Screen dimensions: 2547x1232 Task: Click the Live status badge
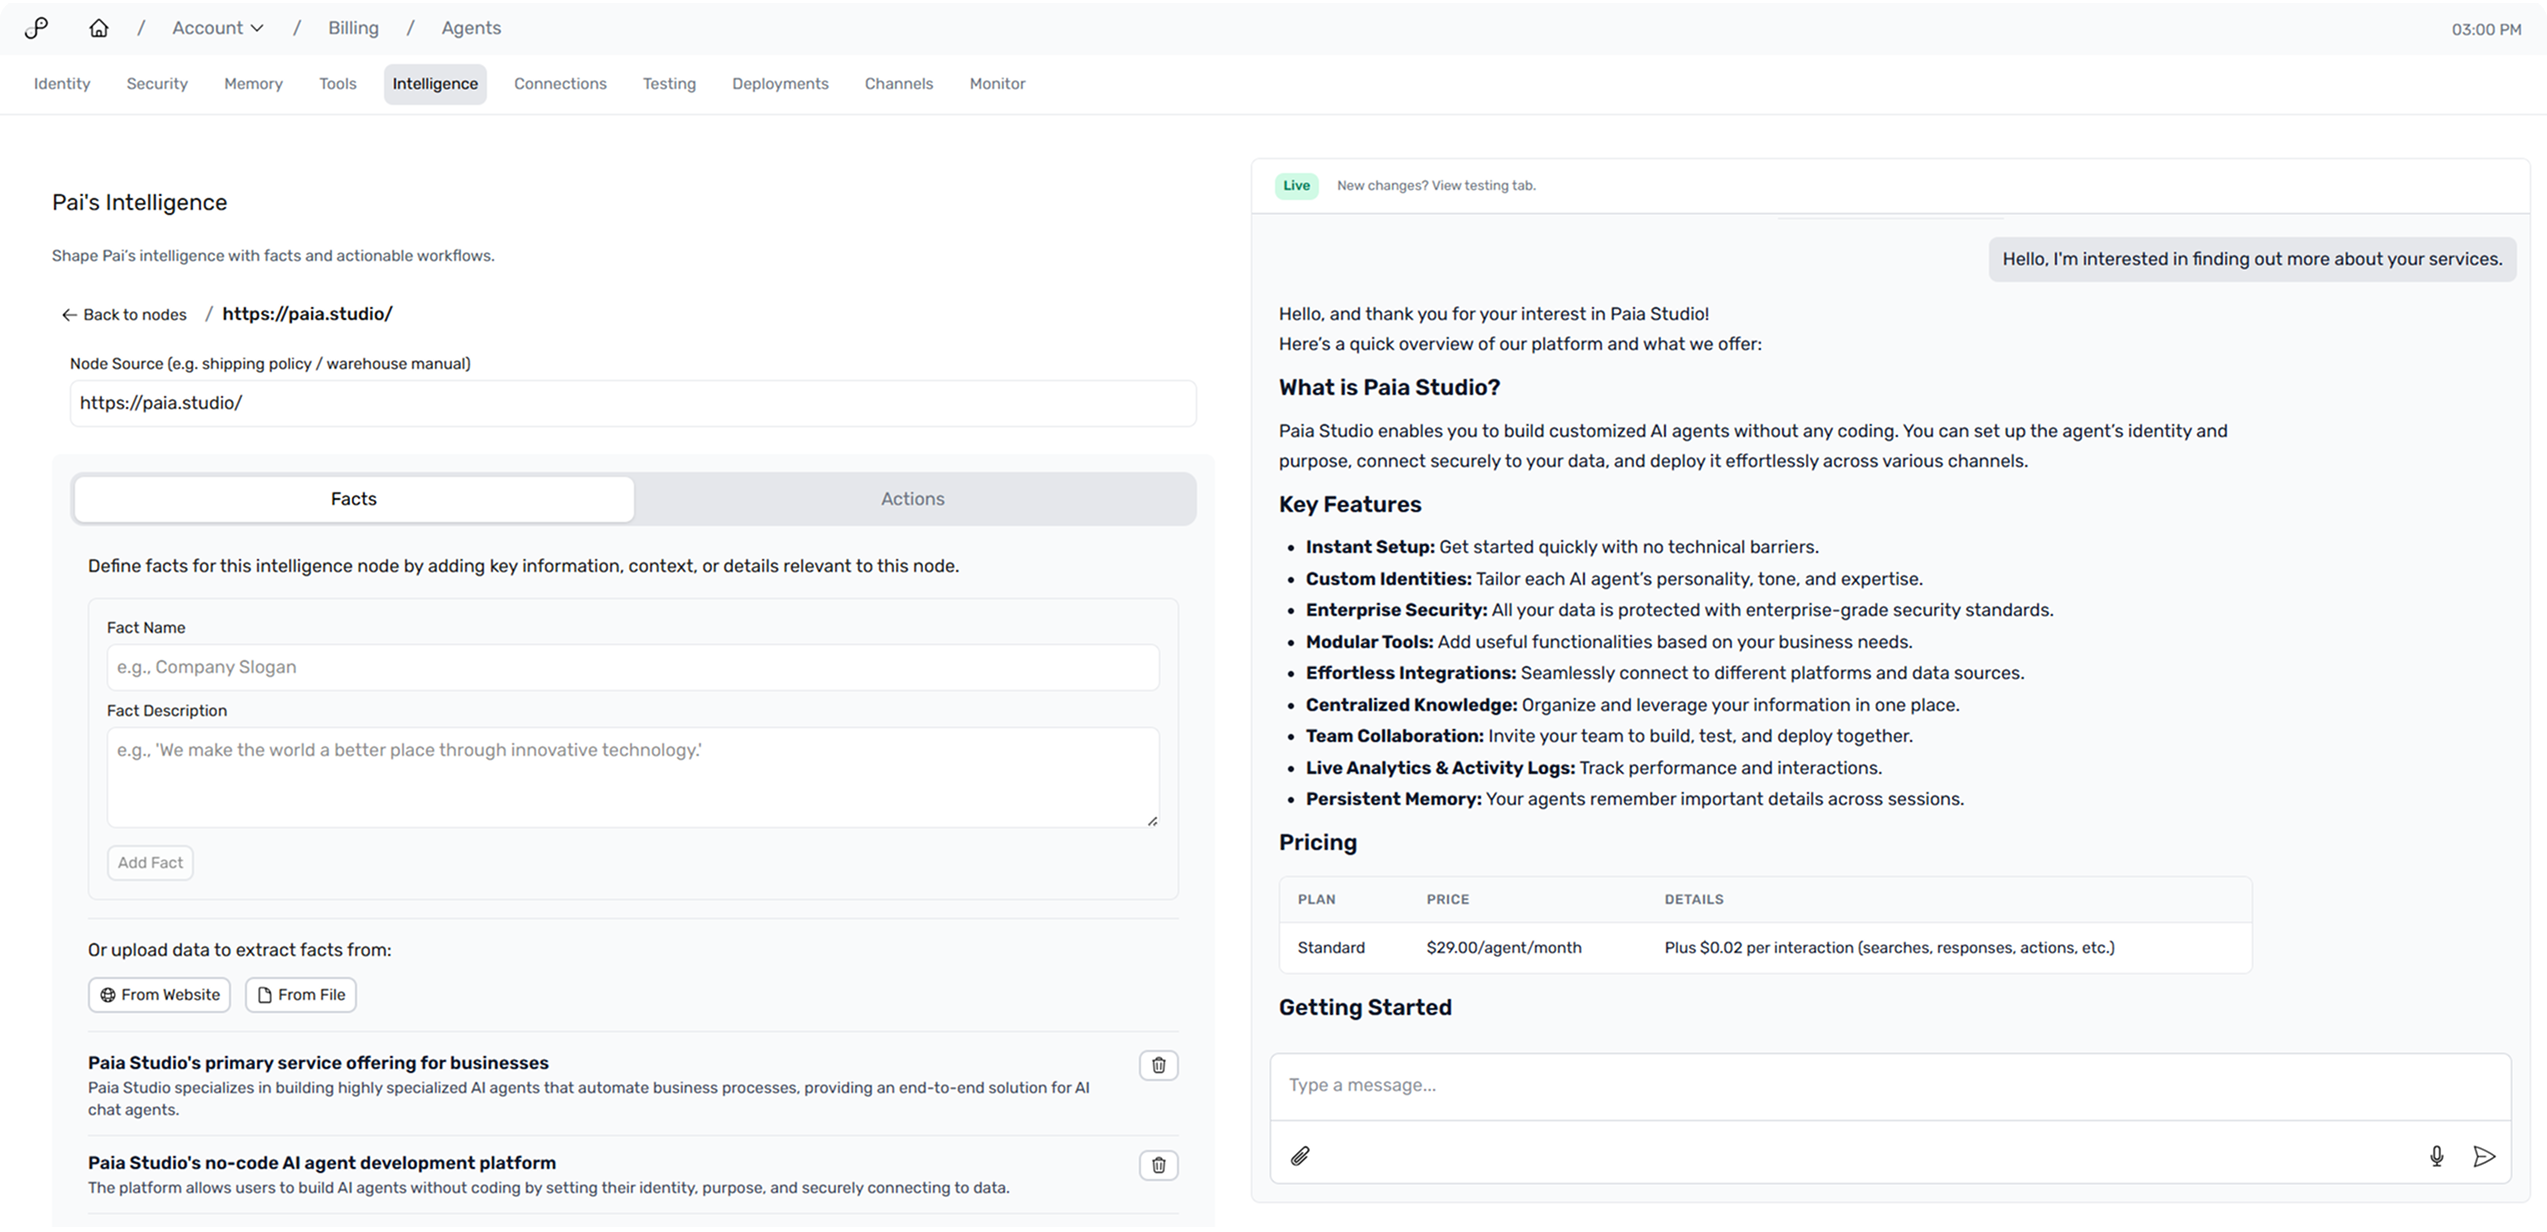(x=1296, y=186)
